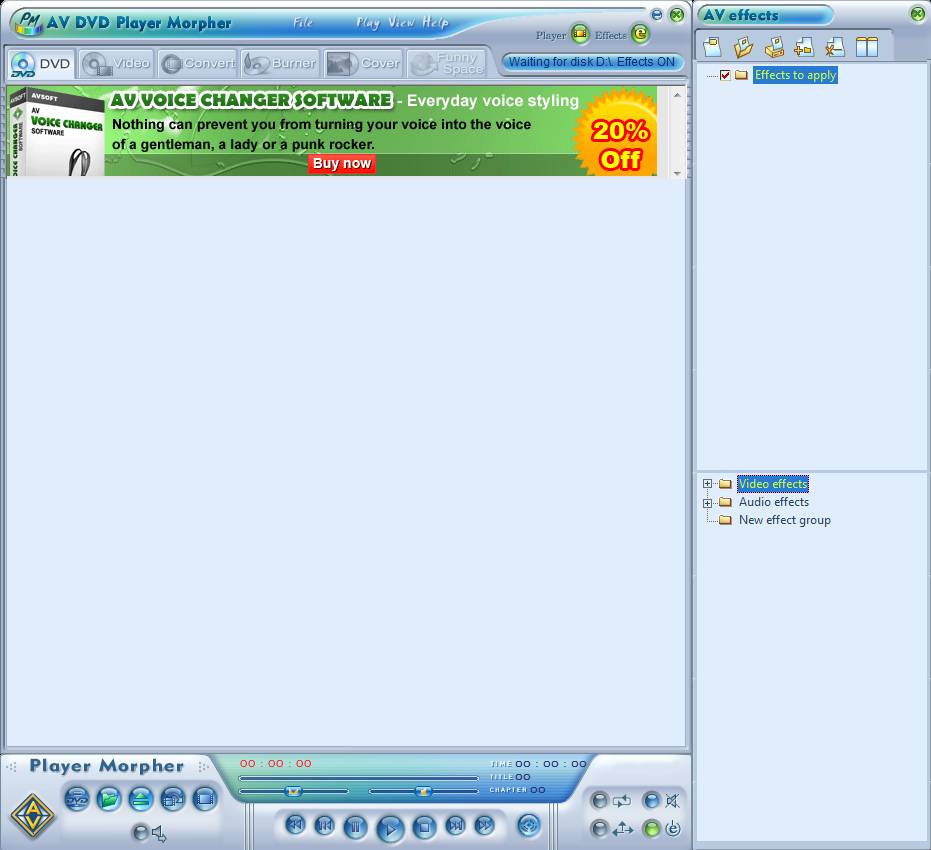Select the Video effects tree item
Screen dimensions: 931x850
click(772, 484)
